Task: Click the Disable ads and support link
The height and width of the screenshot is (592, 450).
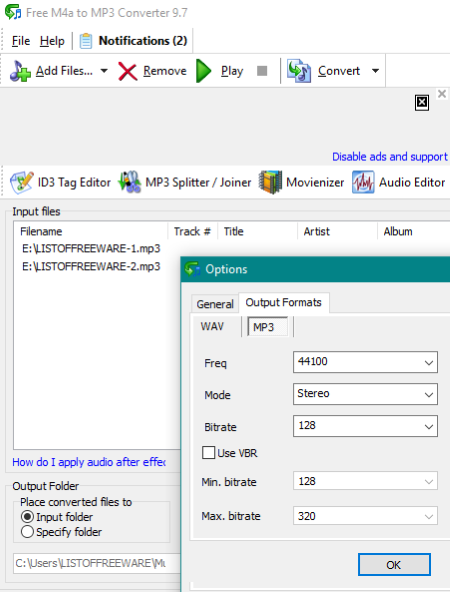Action: 390,157
